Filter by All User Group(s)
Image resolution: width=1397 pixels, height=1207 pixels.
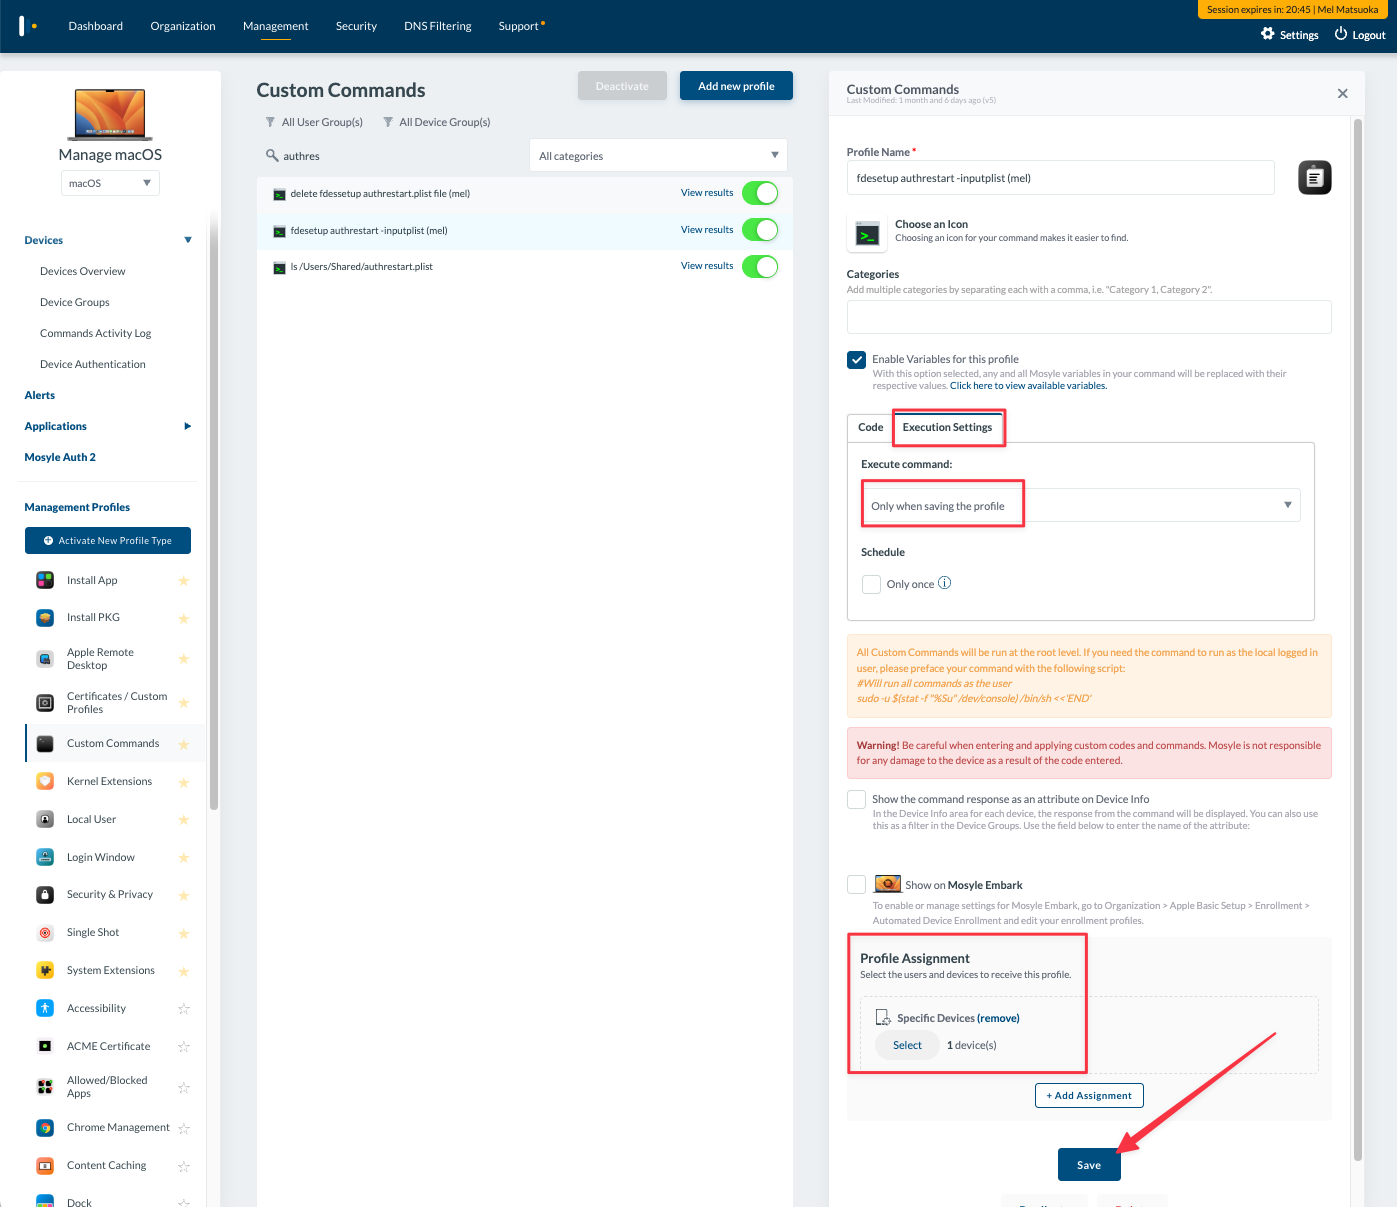coord(314,122)
